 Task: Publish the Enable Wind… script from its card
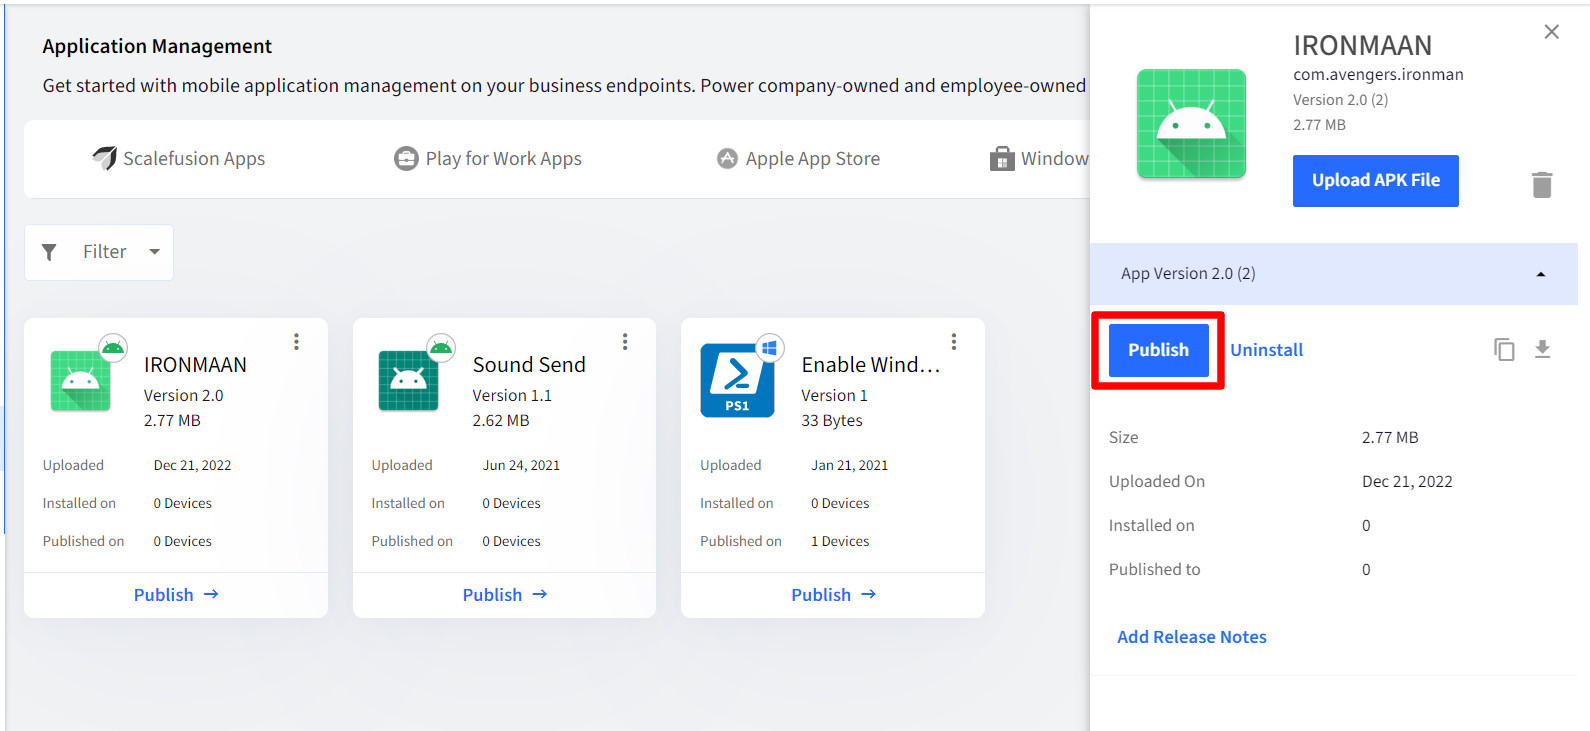click(833, 595)
